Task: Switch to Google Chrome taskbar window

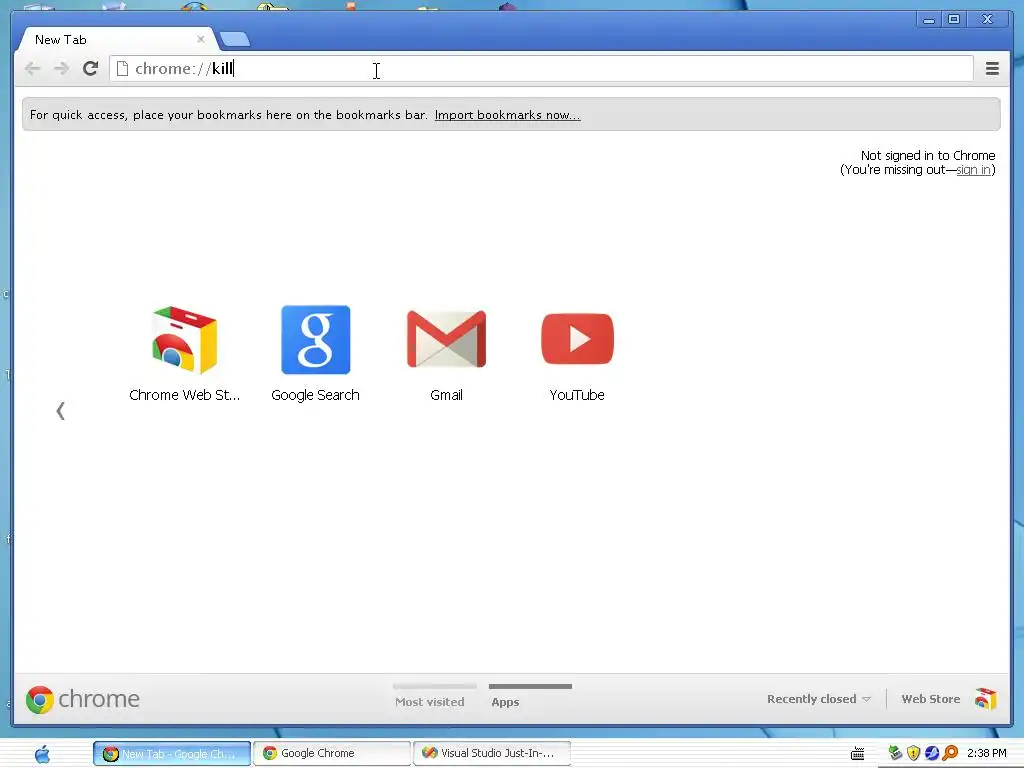Action: coord(332,753)
